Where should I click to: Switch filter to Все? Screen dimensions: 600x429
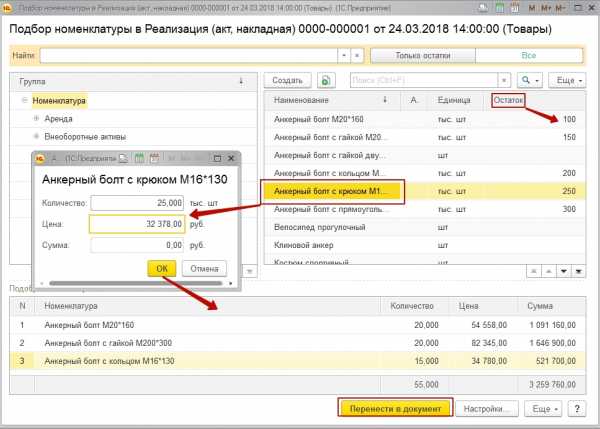click(529, 56)
